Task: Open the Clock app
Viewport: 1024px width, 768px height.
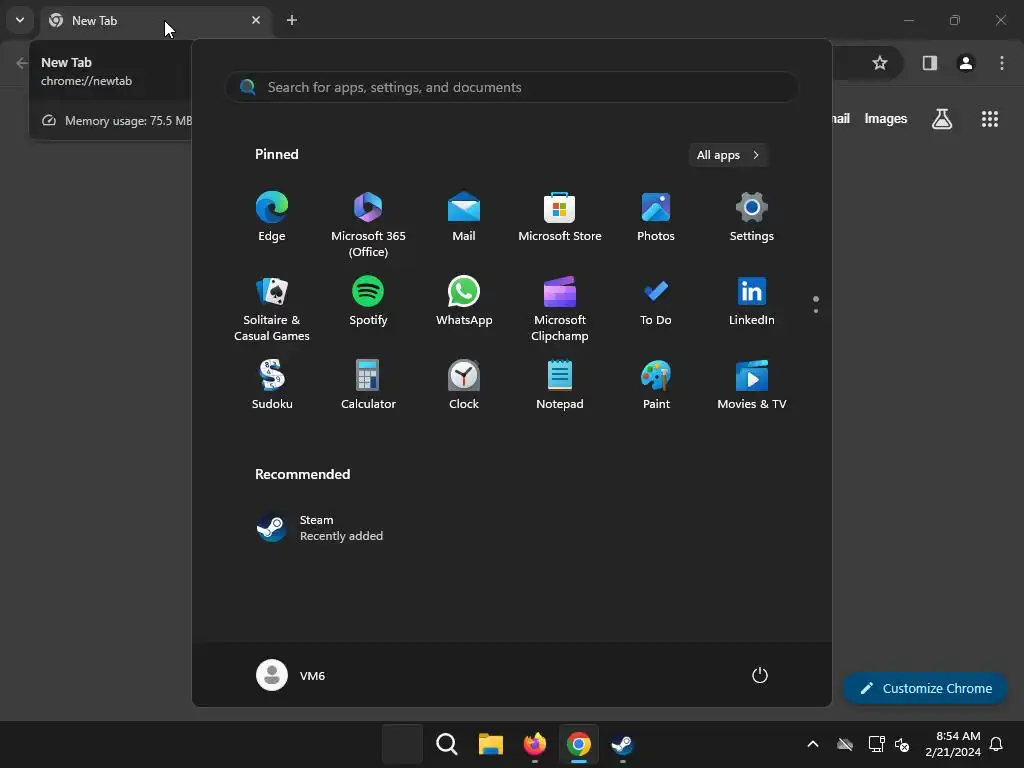Action: [464, 385]
